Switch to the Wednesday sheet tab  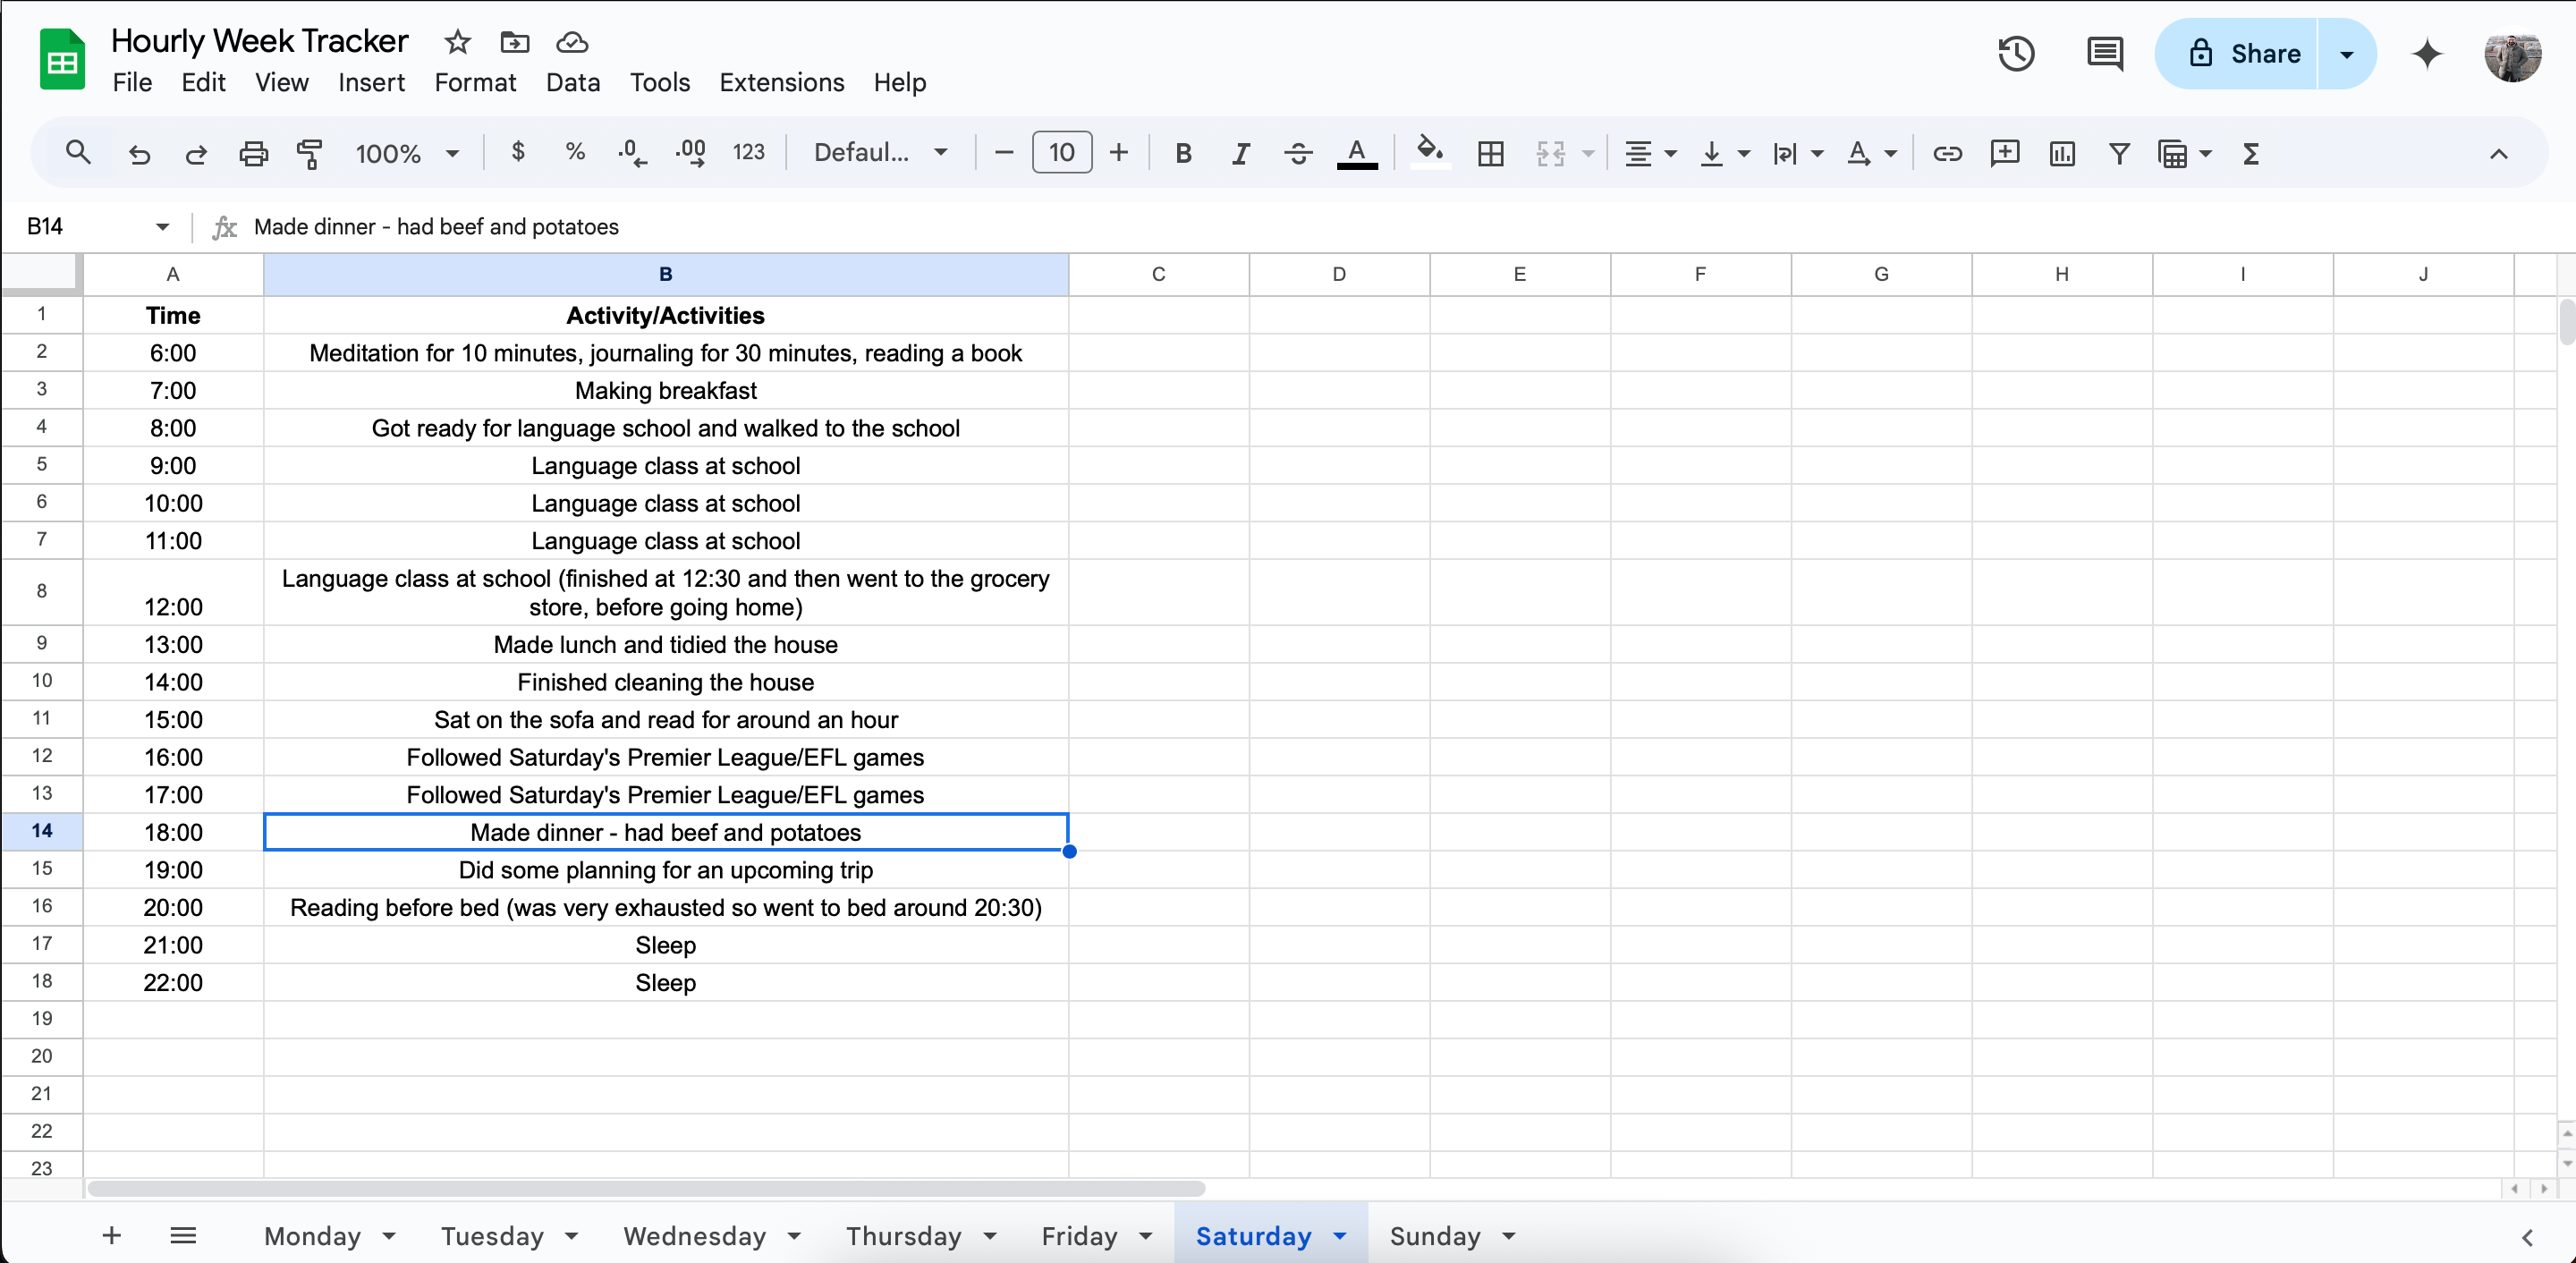(694, 1236)
